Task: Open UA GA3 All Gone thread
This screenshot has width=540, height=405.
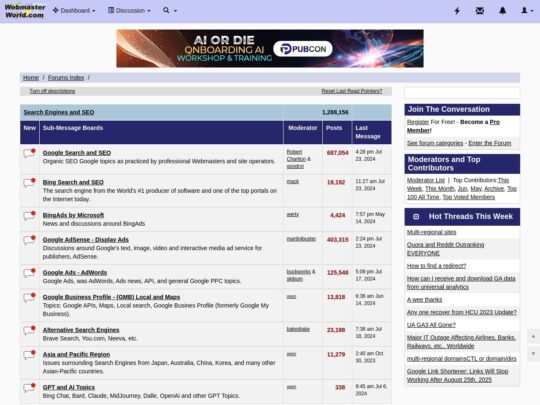Action: point(431,325)
